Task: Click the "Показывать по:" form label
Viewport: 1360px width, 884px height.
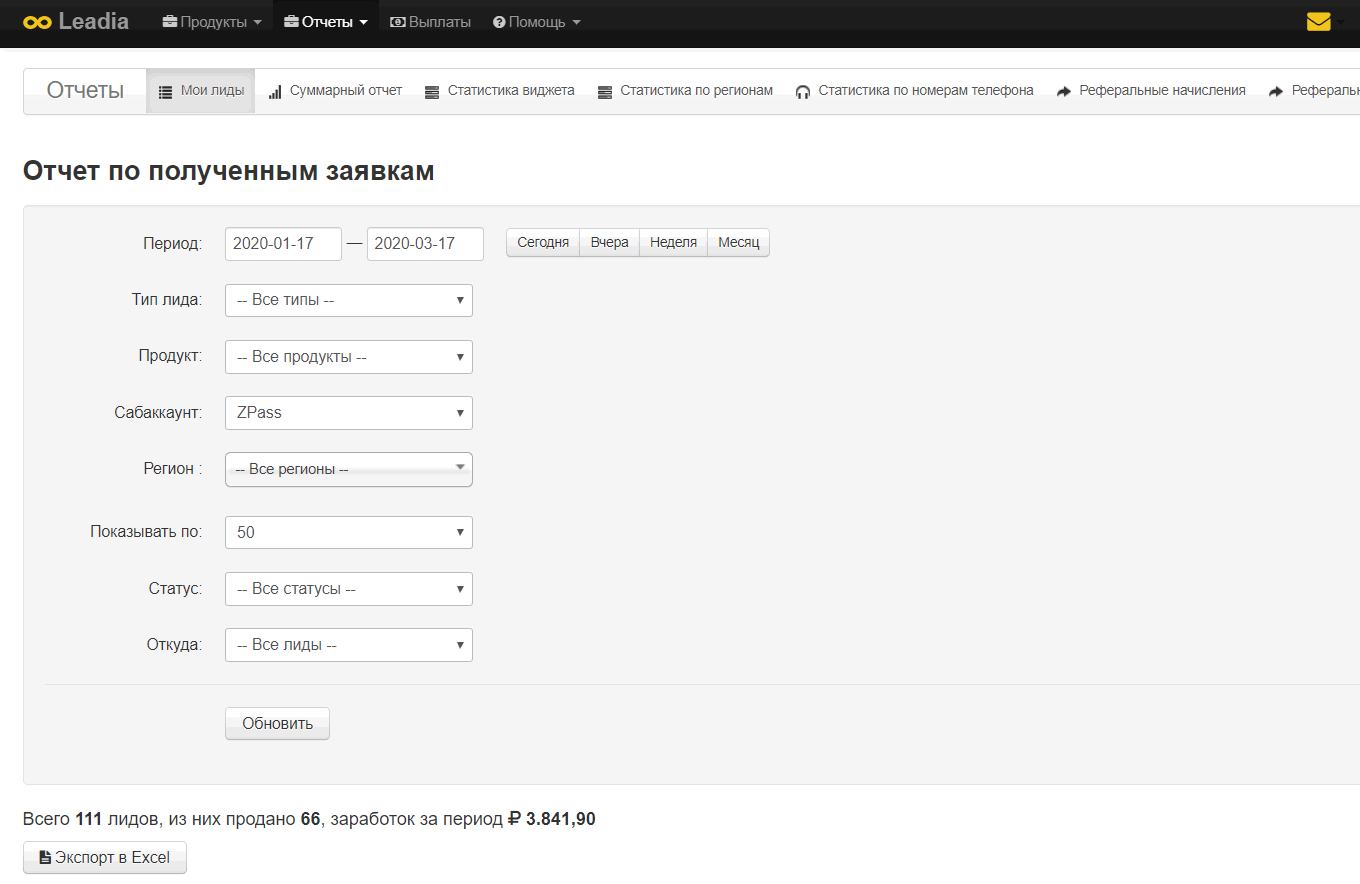Action: coord(146,532)
